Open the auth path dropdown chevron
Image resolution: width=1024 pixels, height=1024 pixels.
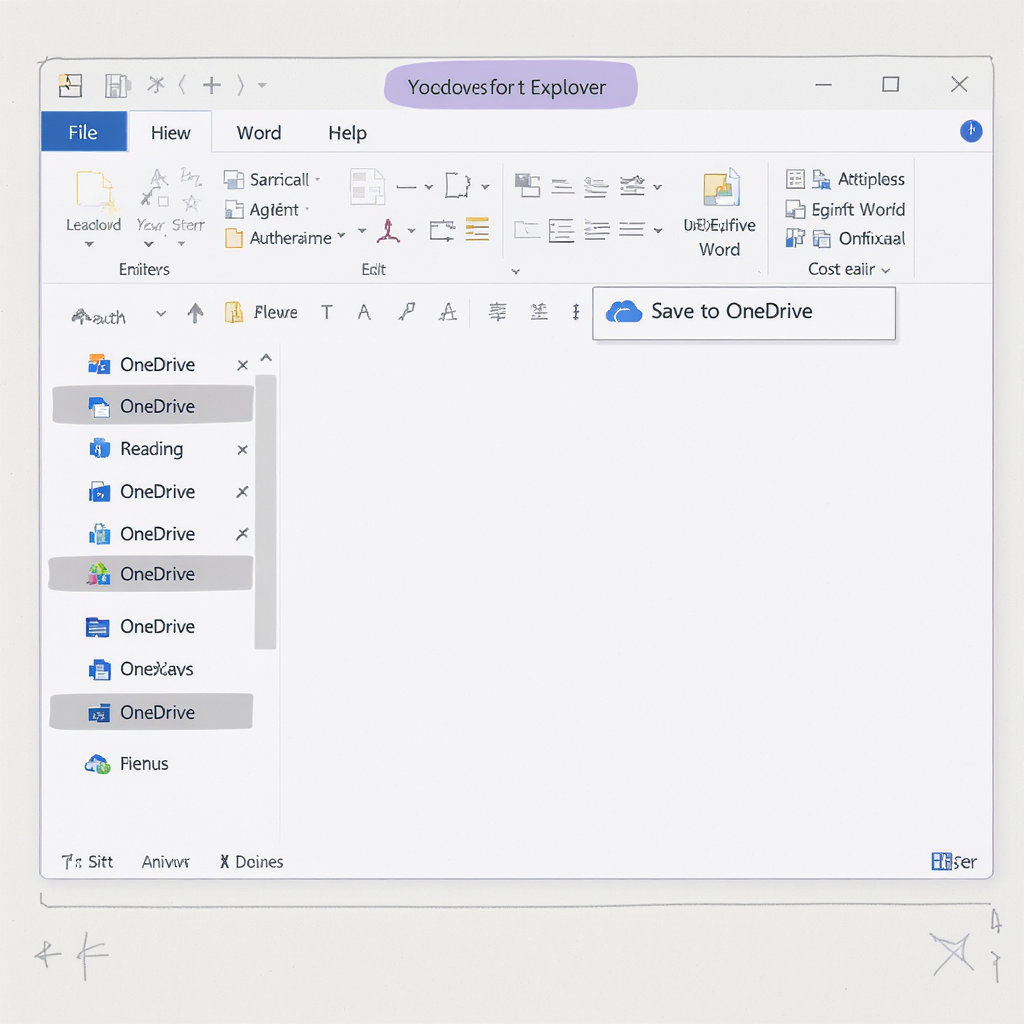[x=161, y=314]
